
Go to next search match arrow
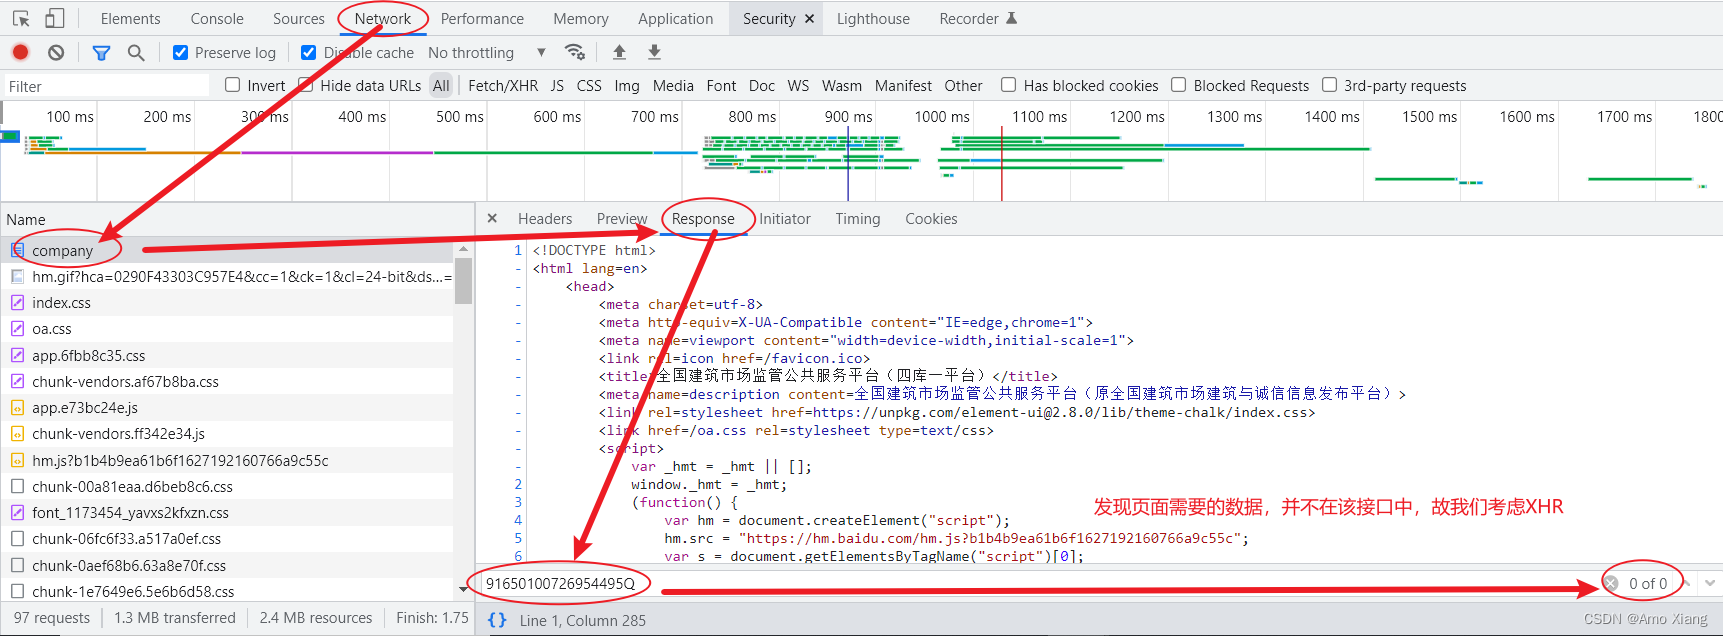[1710, 583]
